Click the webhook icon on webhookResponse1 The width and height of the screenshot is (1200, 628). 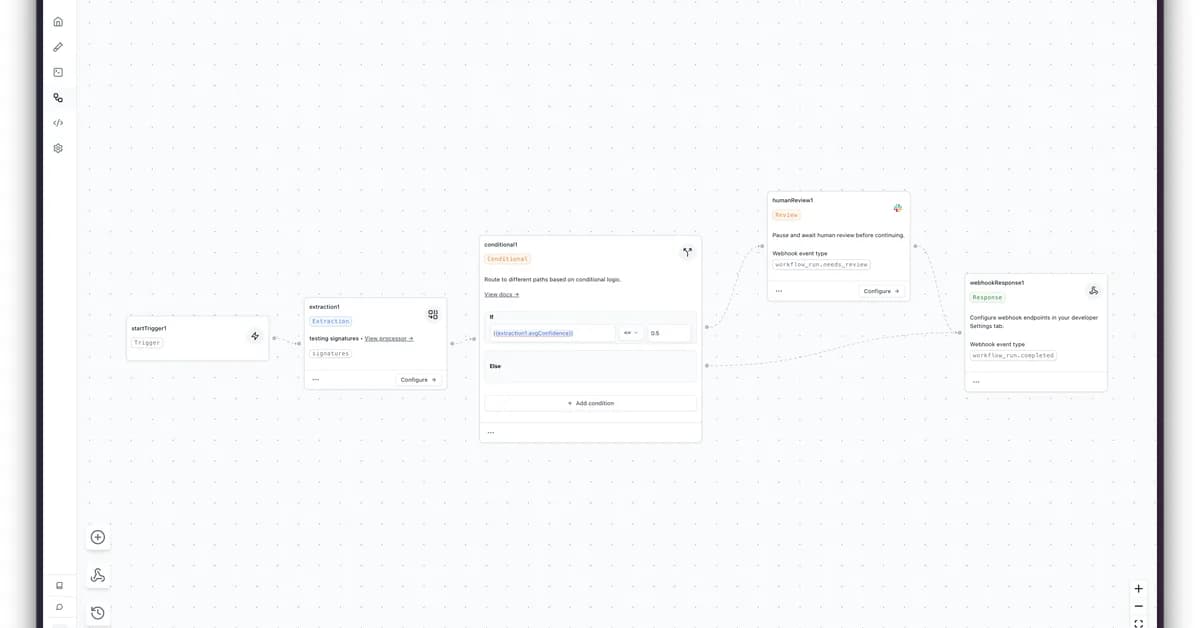point(1094,290)
